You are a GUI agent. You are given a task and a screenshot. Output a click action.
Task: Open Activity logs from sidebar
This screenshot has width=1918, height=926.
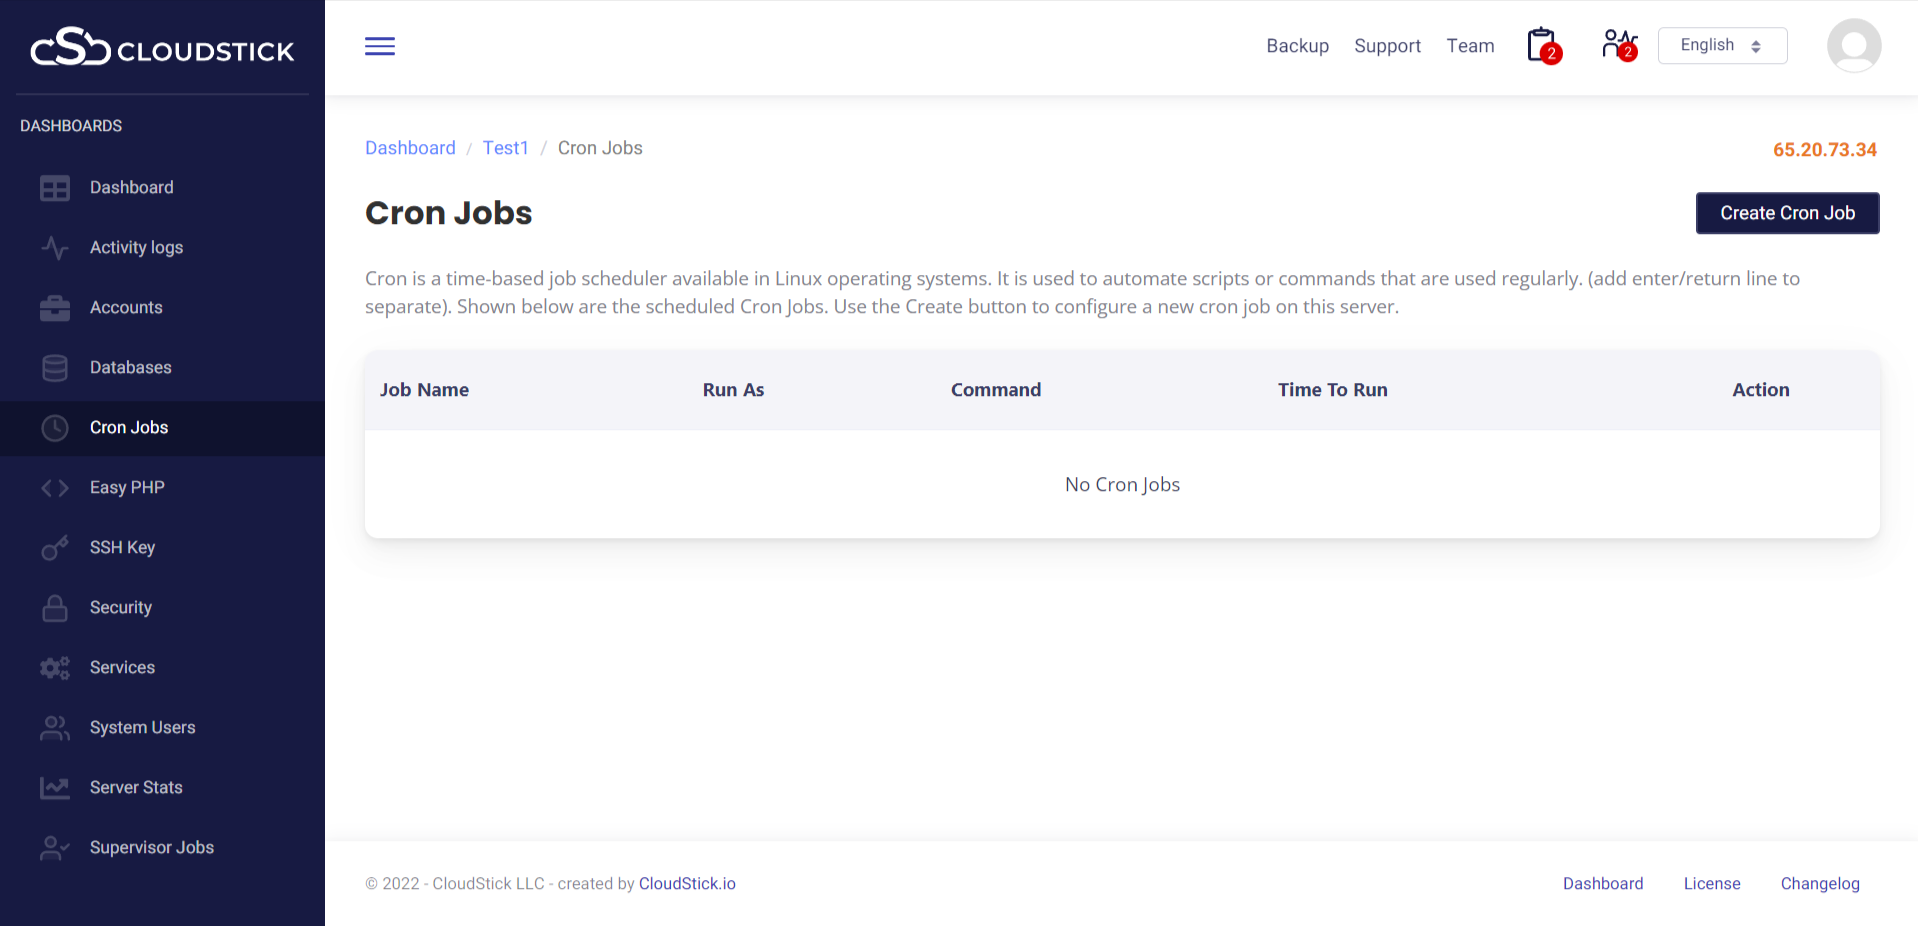click(x=136, y=248)
